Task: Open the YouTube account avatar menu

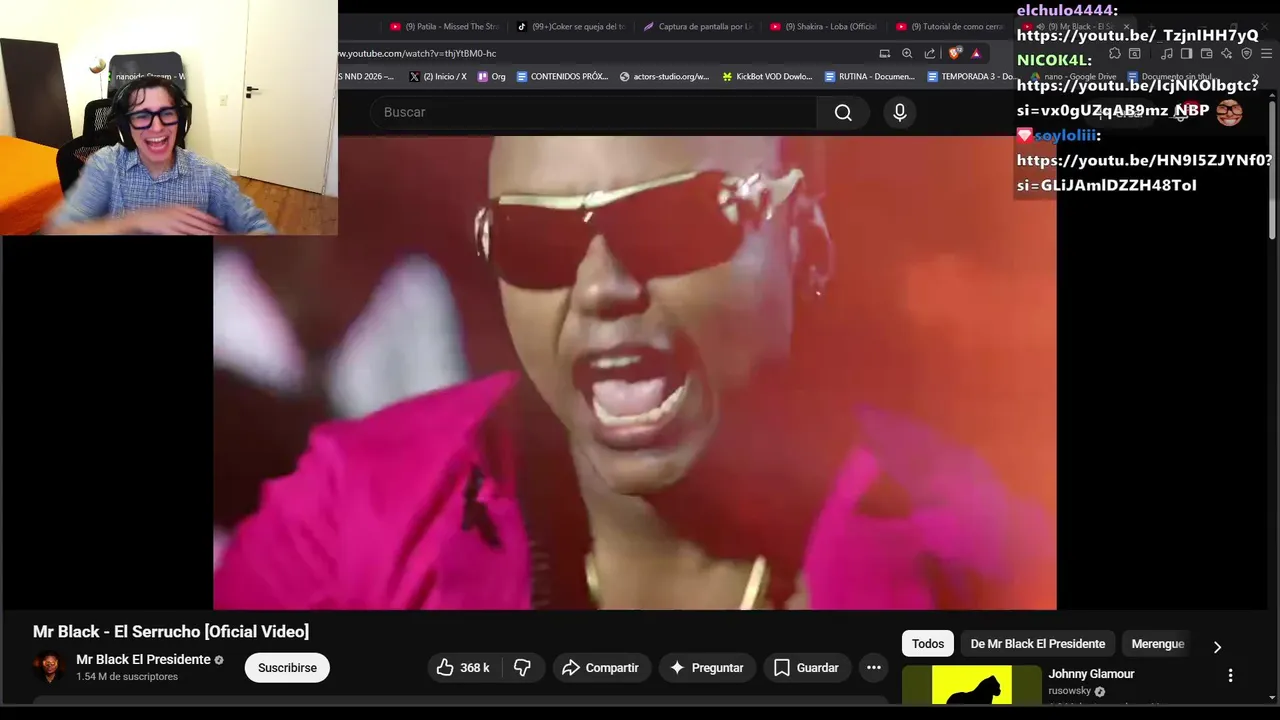Action: tap(1230, 113)
